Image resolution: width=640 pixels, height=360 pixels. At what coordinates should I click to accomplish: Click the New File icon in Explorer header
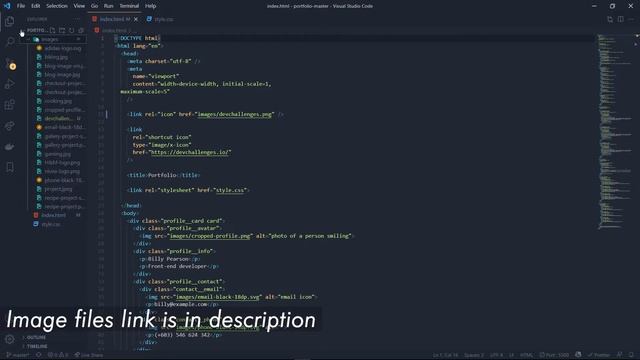tap(53, 30)
